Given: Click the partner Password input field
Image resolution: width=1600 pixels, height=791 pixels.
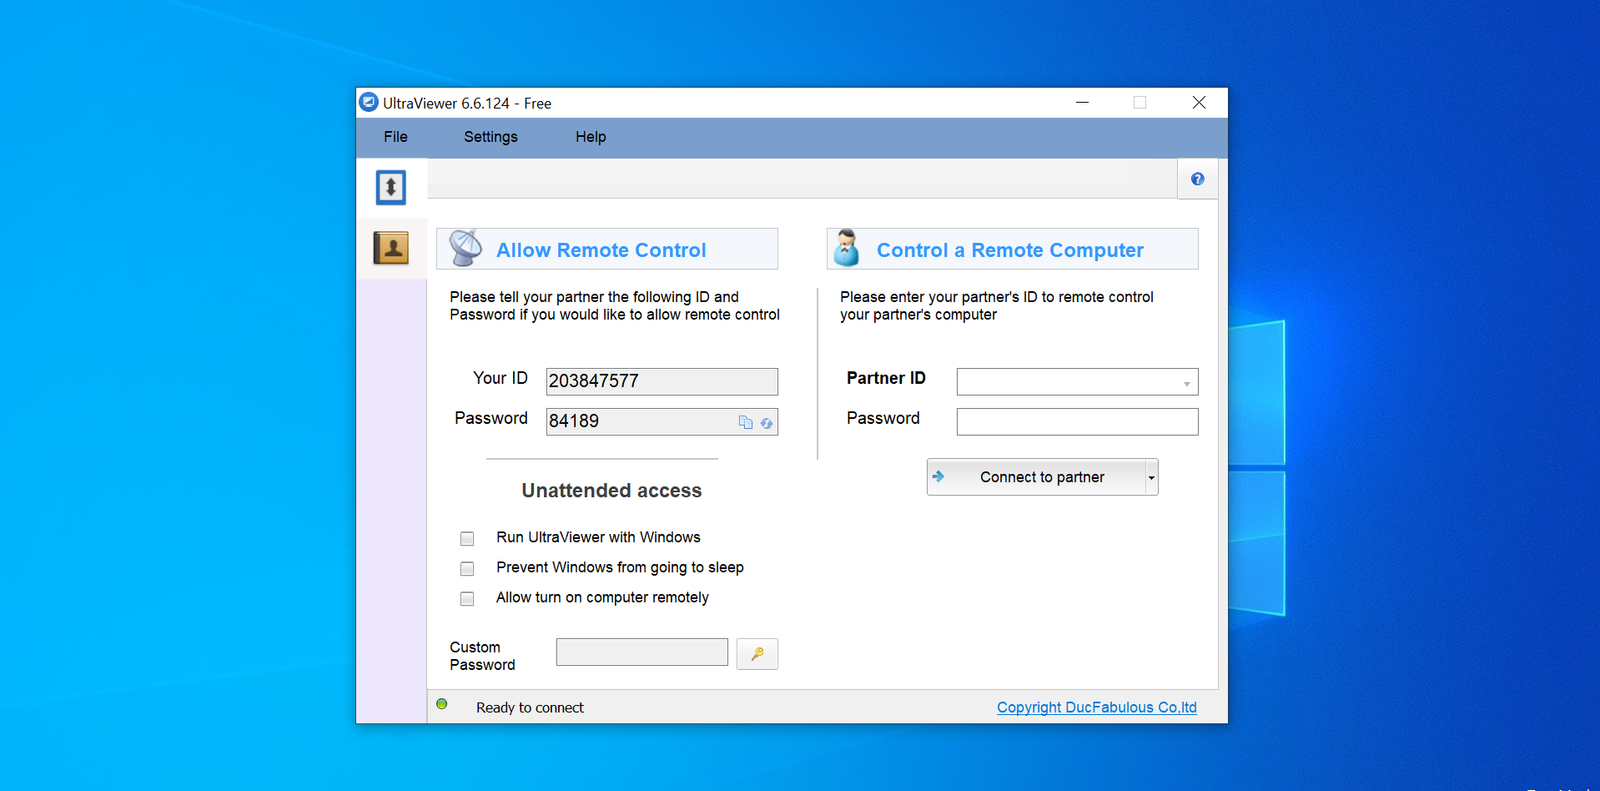Looking at the screenshot, I should click(x=1076, y=422).
